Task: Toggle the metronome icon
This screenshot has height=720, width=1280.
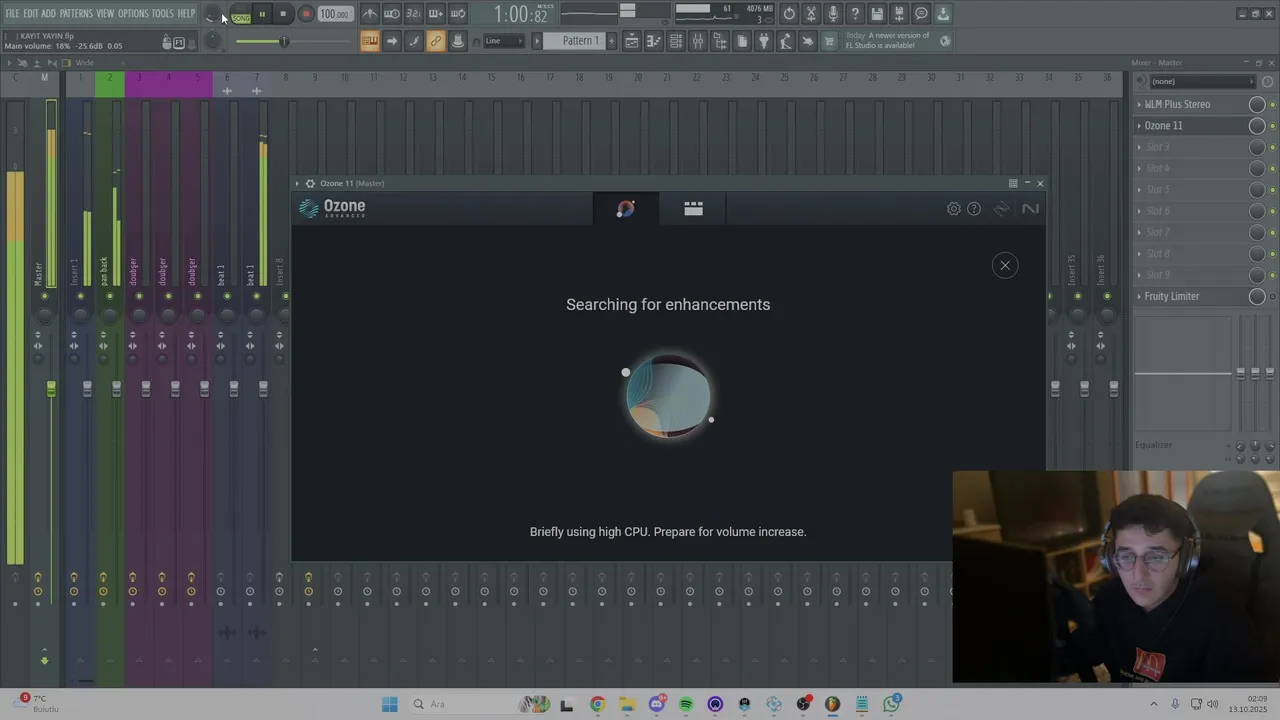Action: [x=369, y=14]
